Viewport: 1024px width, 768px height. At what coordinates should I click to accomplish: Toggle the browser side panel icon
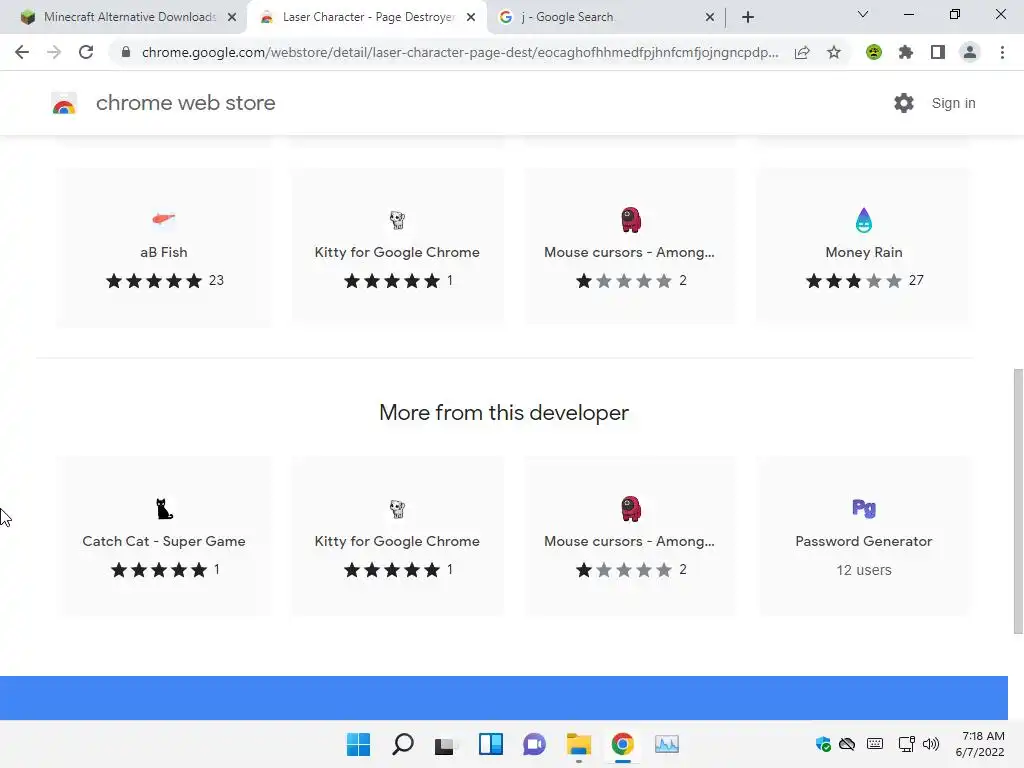click(x=938, y=52)
